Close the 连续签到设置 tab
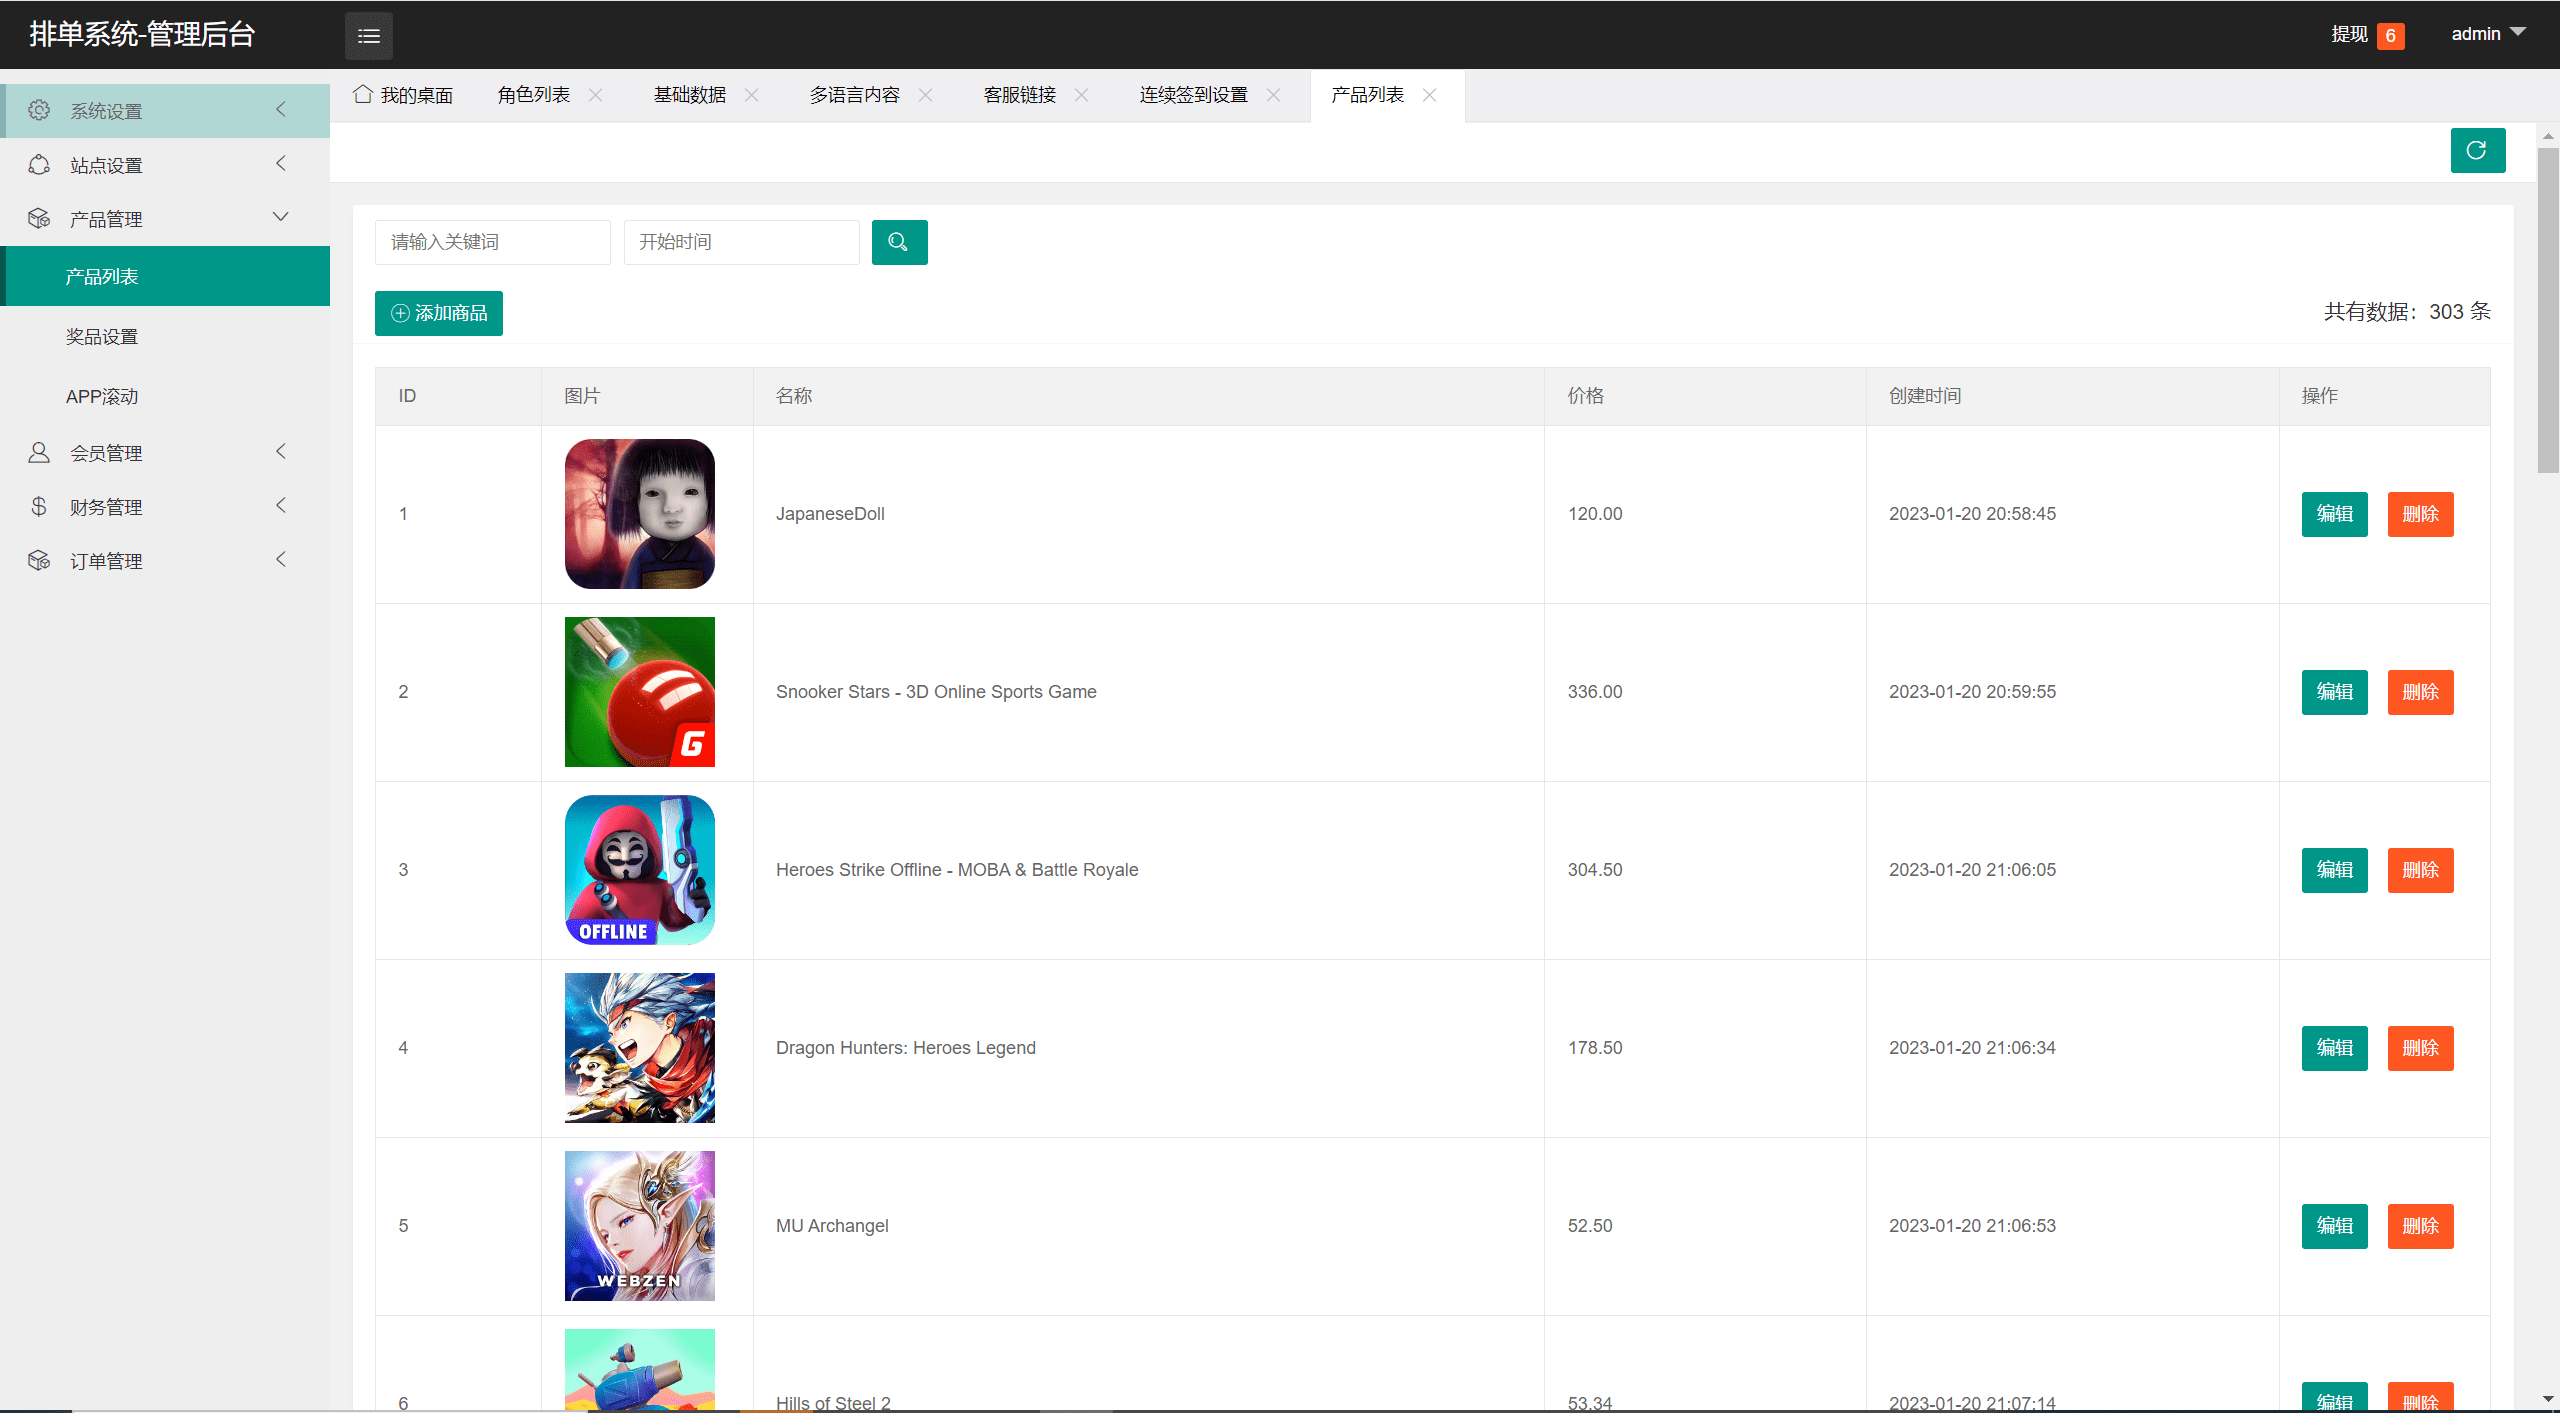Image resolution: width=2560 pixels, height=1413 pixels. click(x=1274, y=95)
